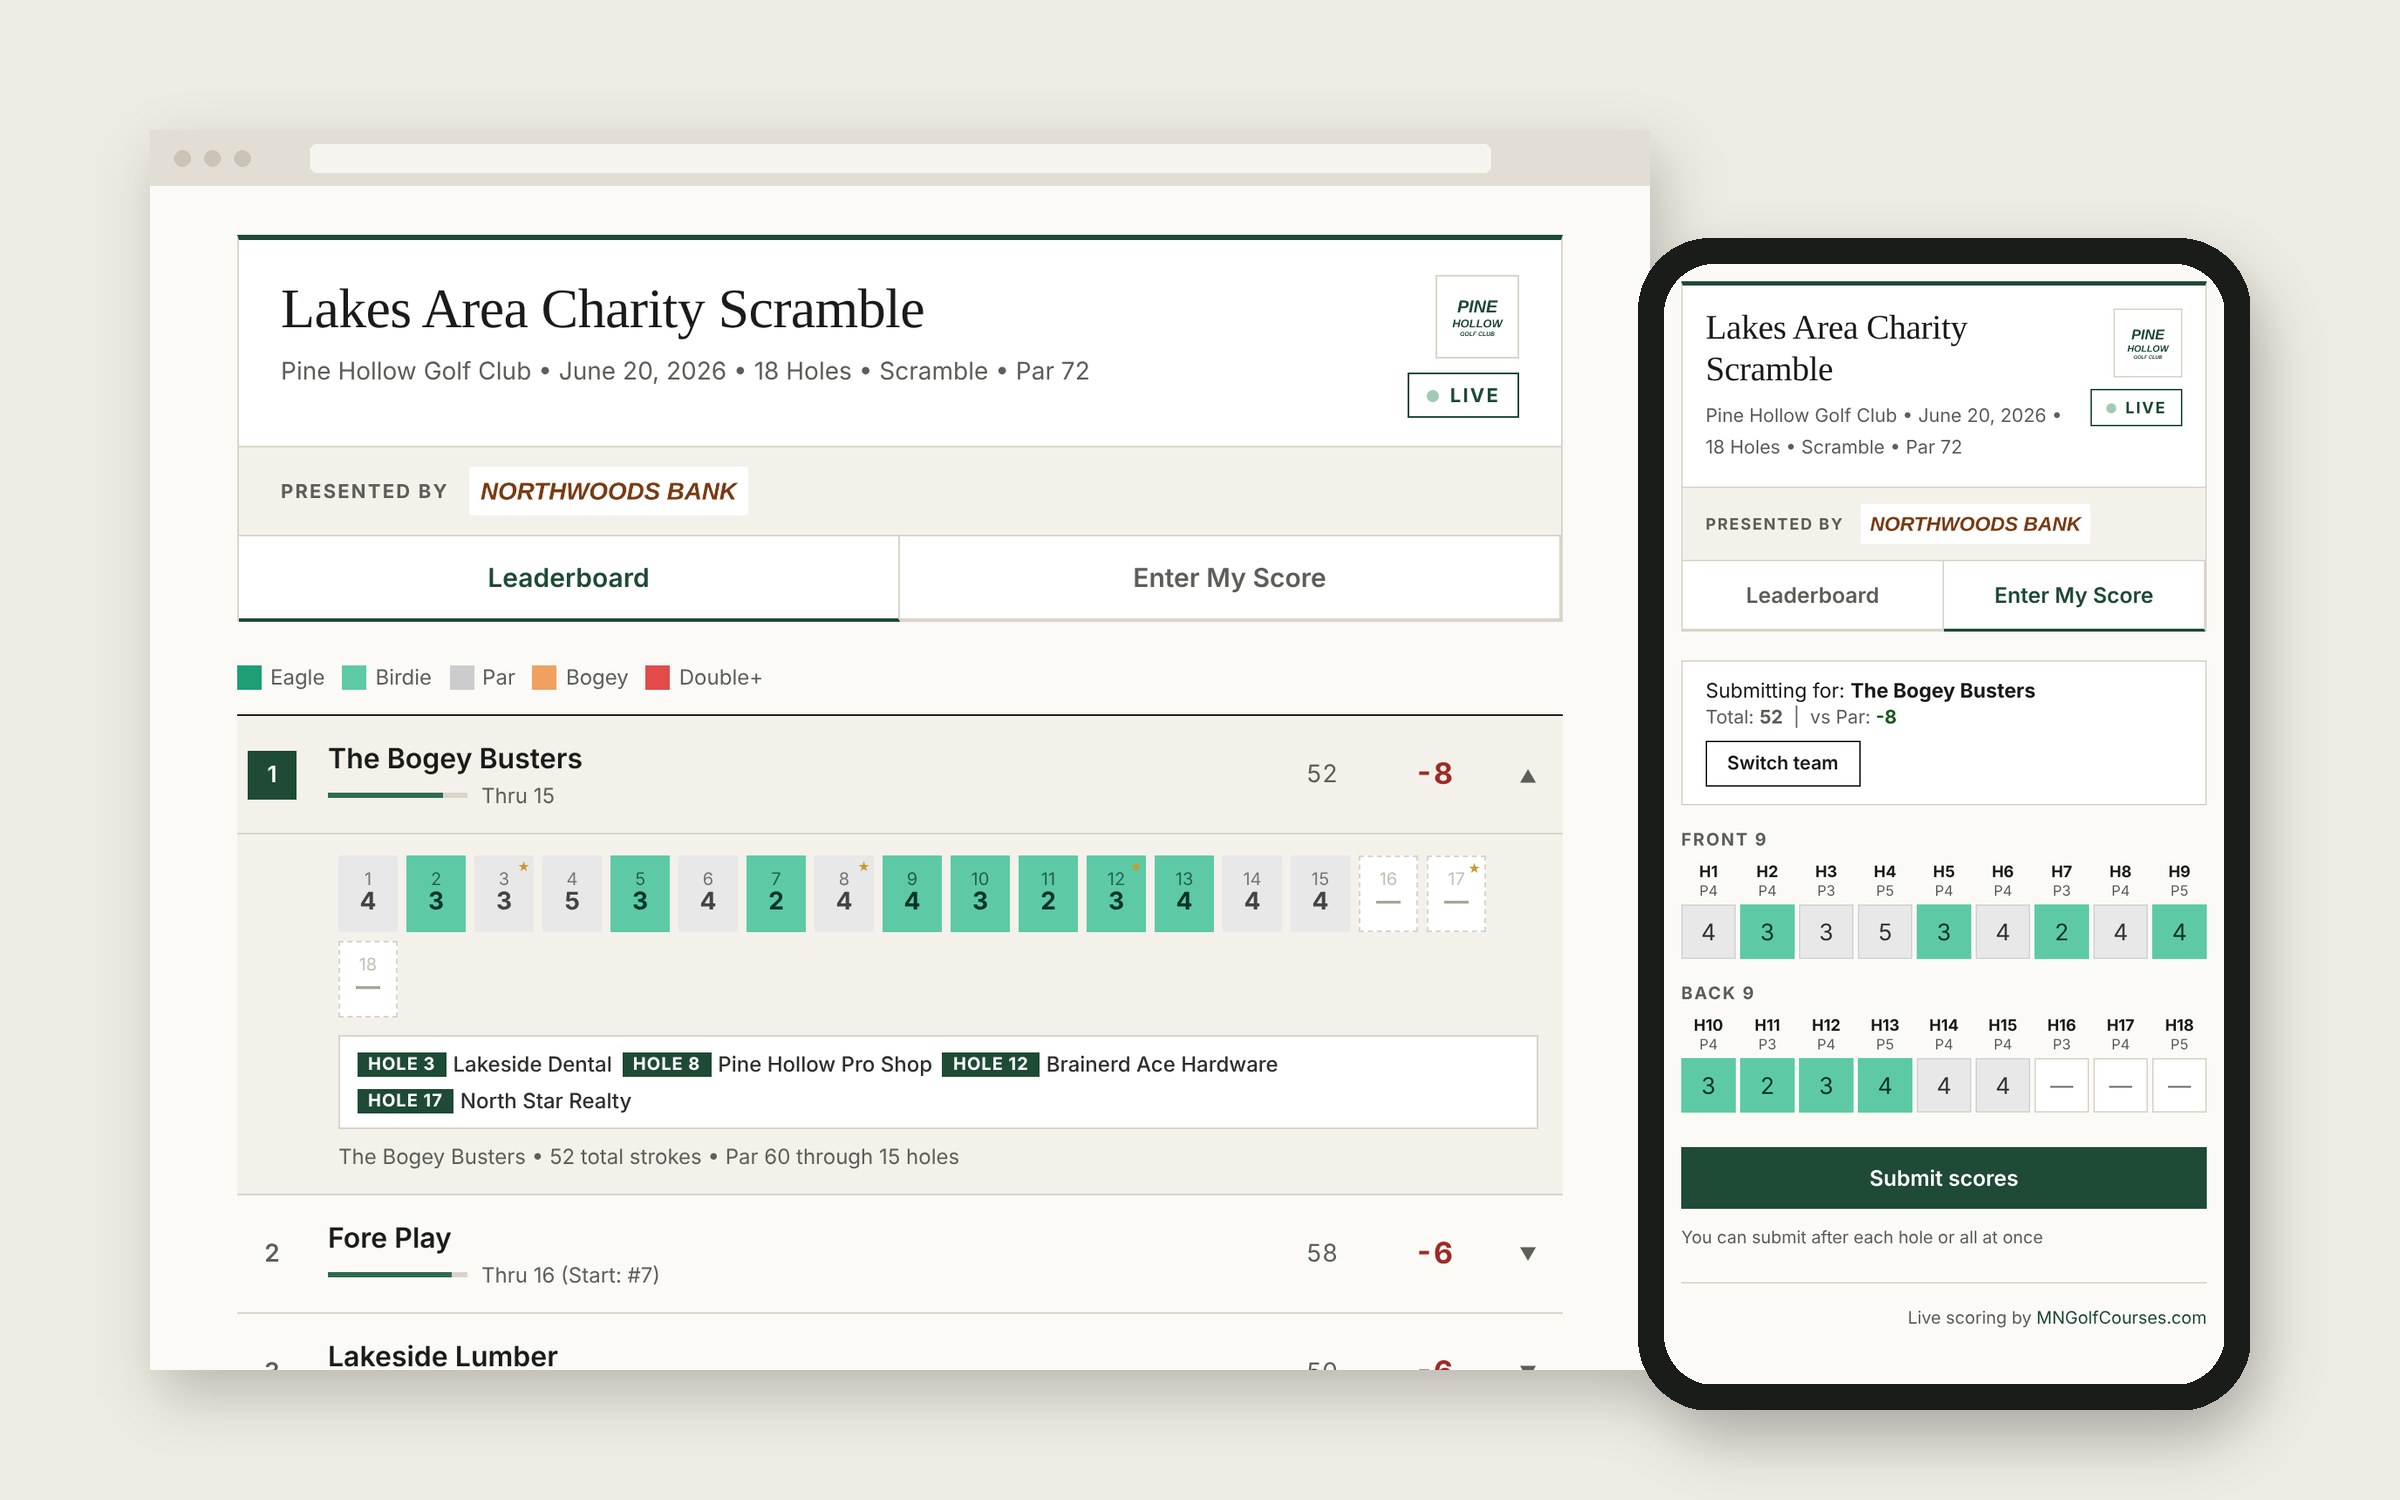Click H7 score box showing 2 on phone
Viewport: 2400px width, 1500px height.
point(2061,932)
